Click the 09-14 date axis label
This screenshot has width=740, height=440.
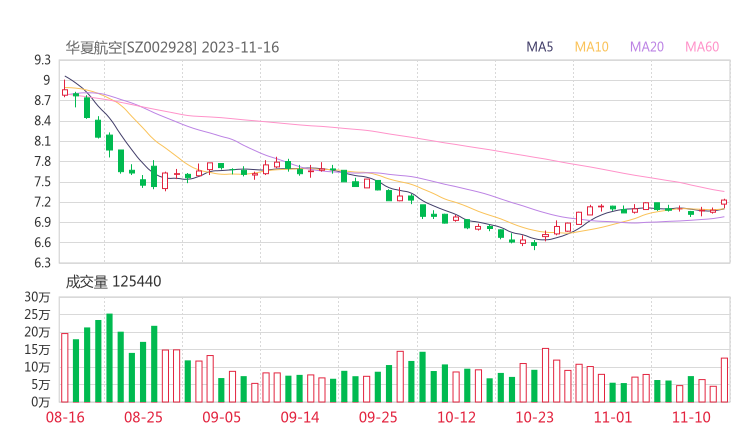[x=300, y=417]
